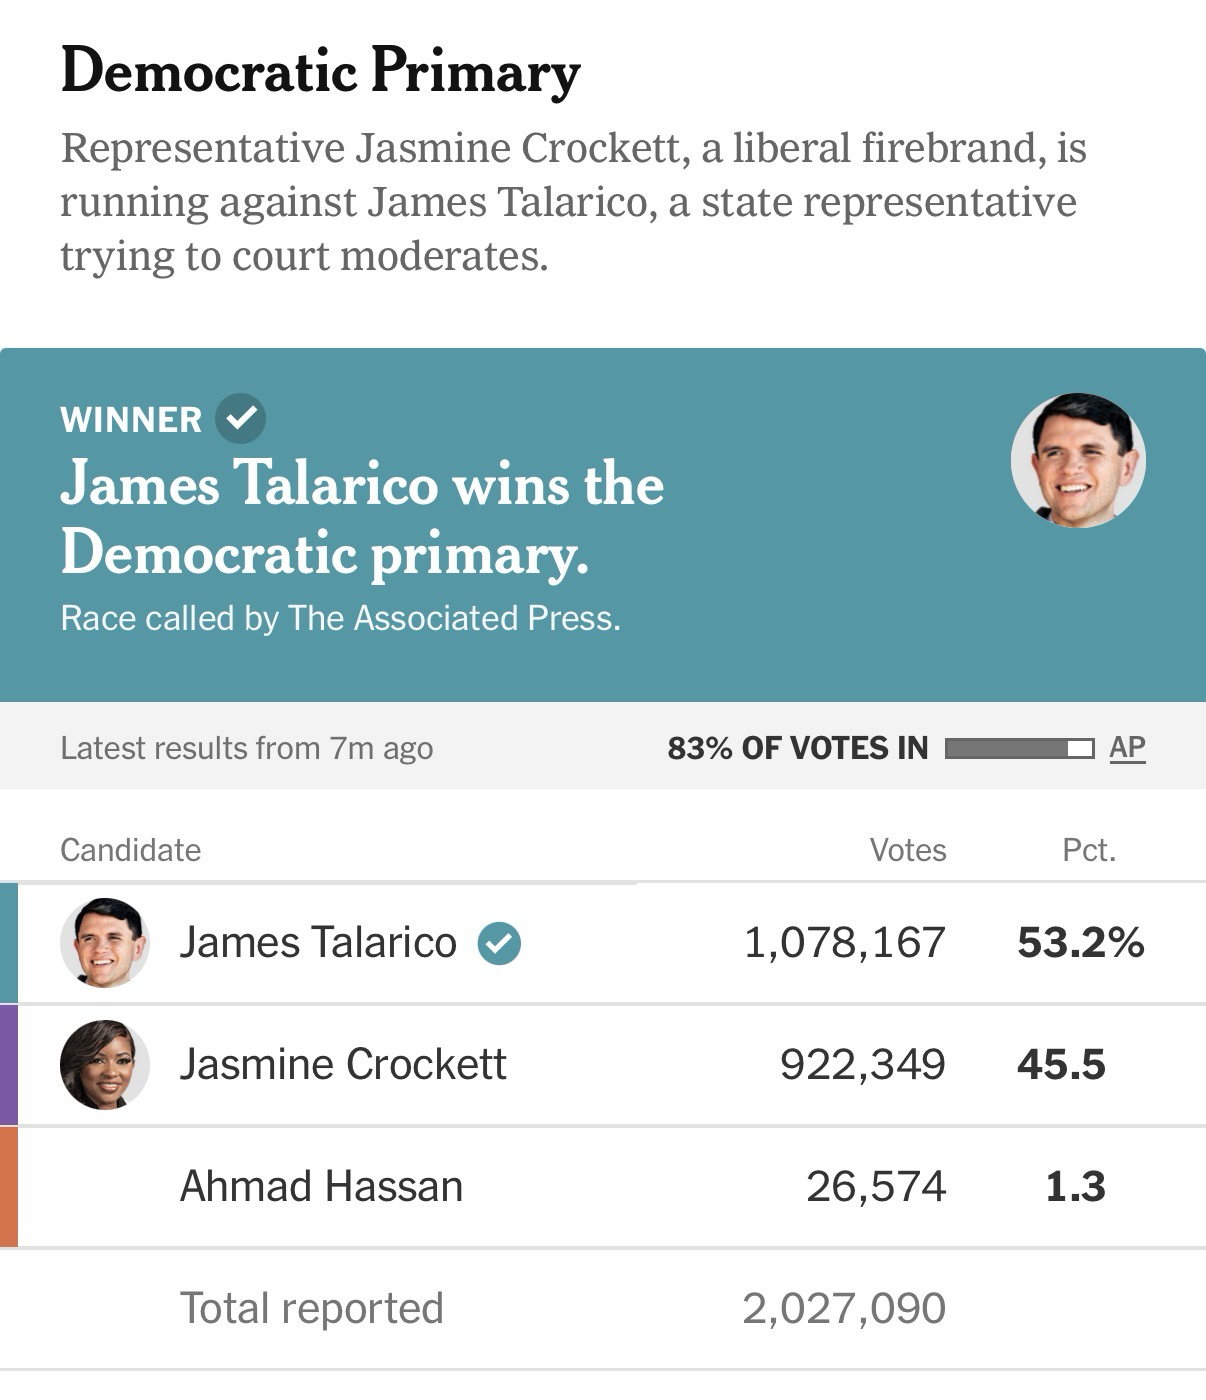Select the Ahmad Hassan candidate name
The height and width of the screenshot is (1400, 1206).
[321, 1186]
